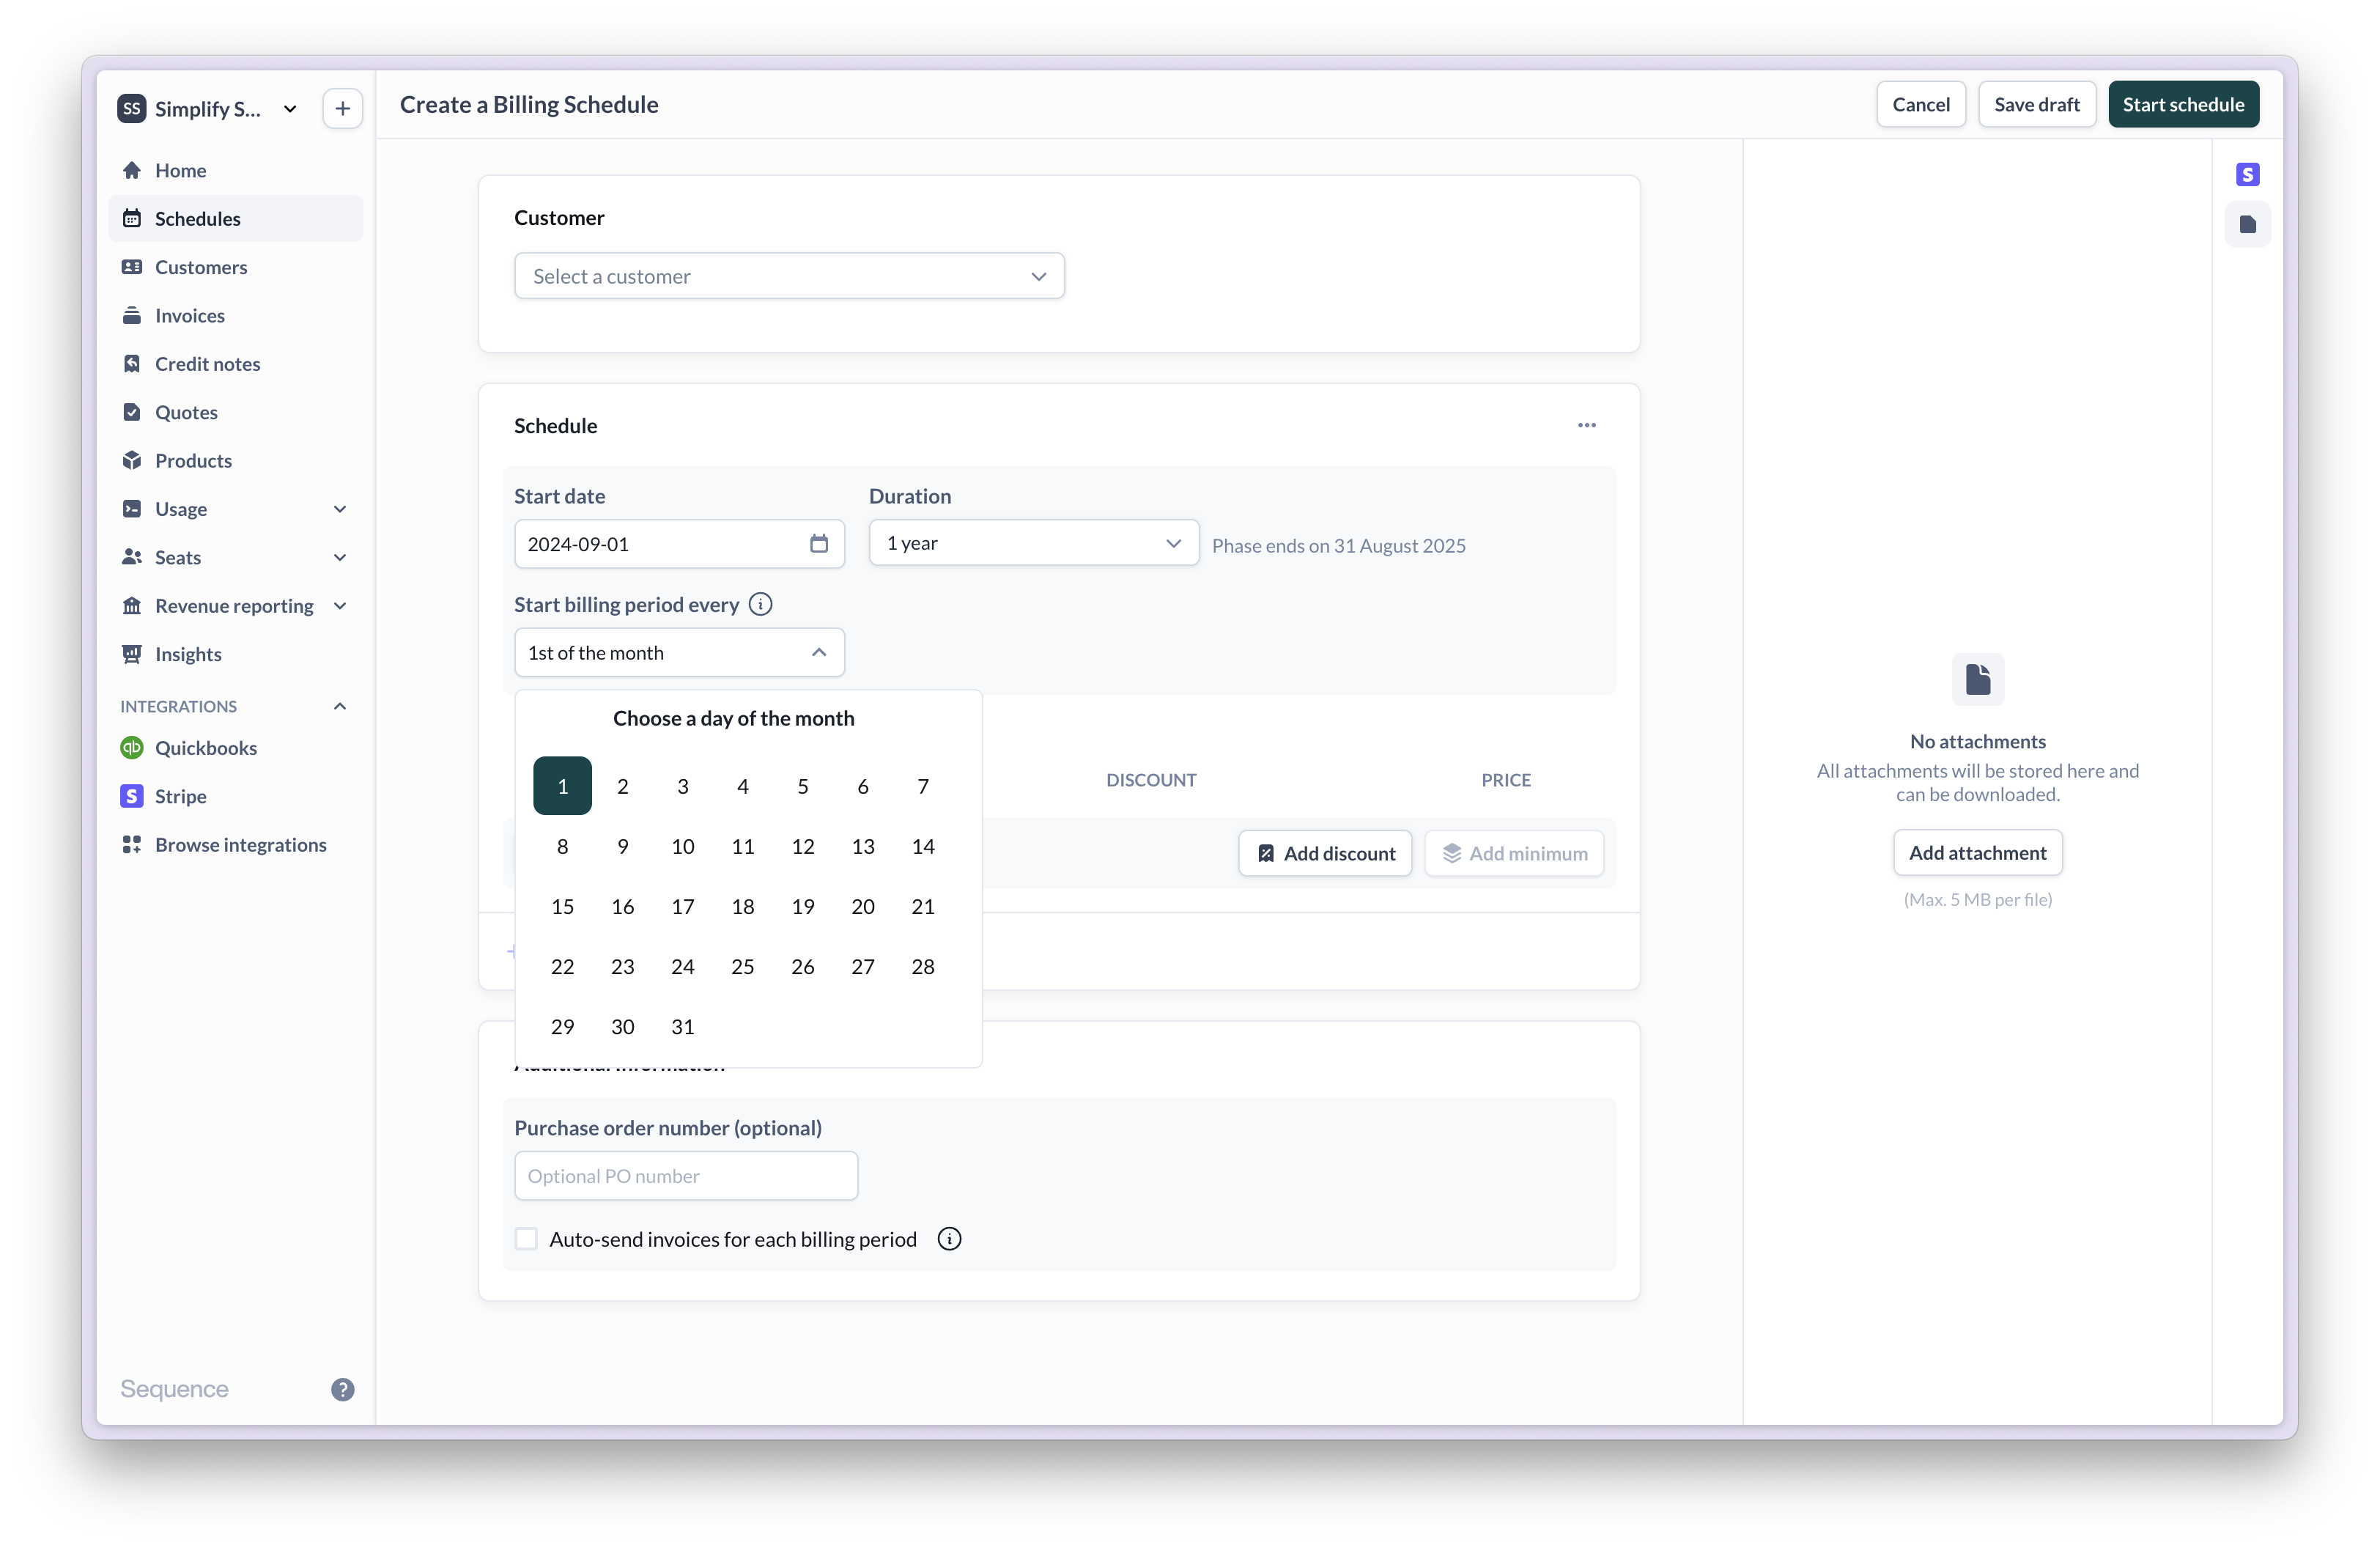Click the Usage terminal icon
This screenshot has width=2380, height=1548.
click(x=132, y=509)
